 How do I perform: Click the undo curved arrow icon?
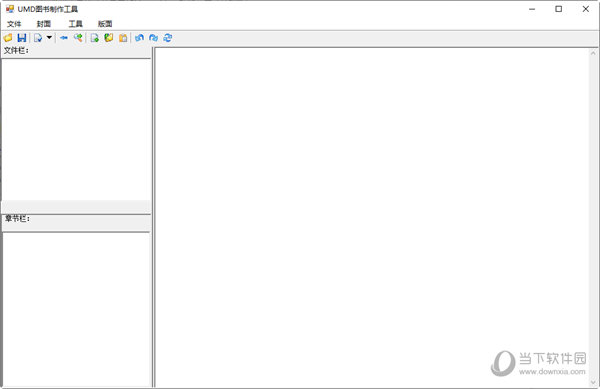[139, 38]
